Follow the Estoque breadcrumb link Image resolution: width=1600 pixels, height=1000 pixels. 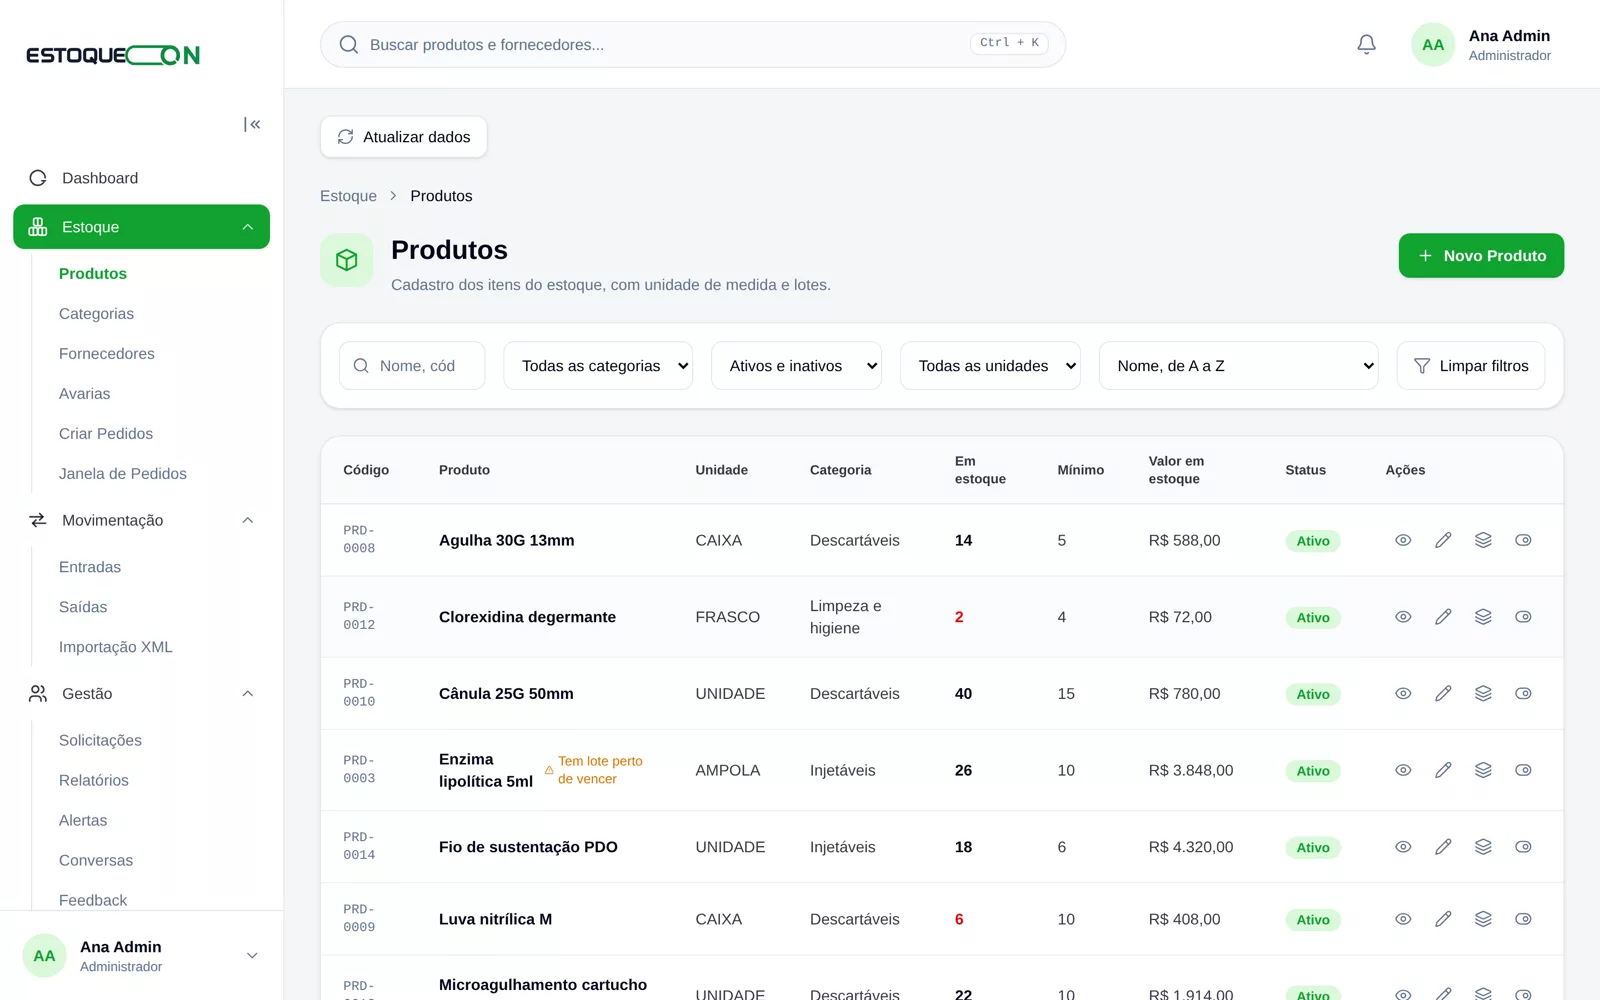click(x=348, y=196)
